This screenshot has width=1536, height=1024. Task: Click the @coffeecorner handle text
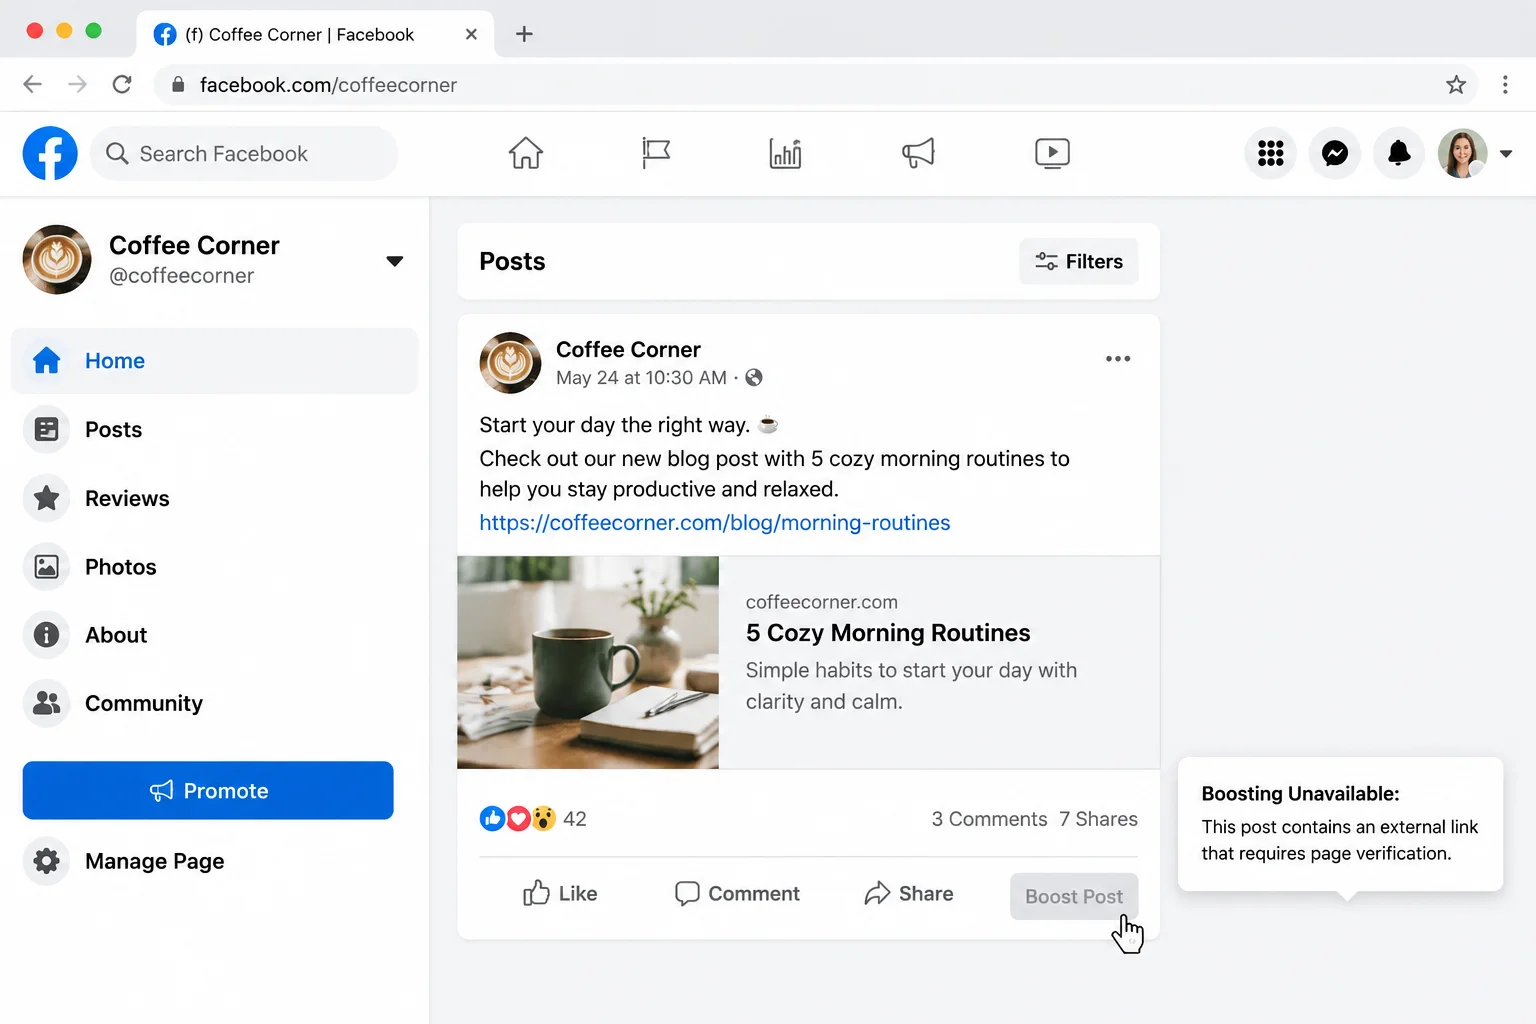click(181, 276)
